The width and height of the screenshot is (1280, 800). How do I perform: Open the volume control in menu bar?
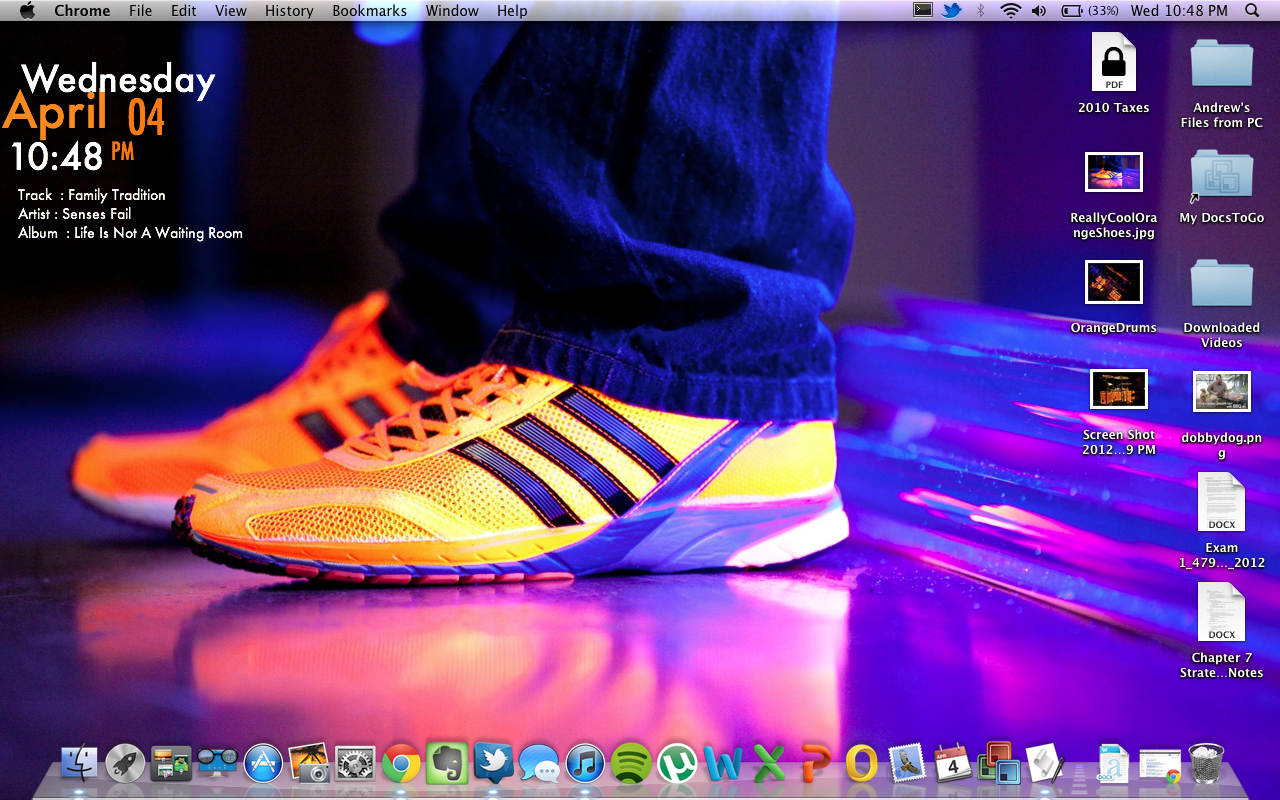[1039, 11]
